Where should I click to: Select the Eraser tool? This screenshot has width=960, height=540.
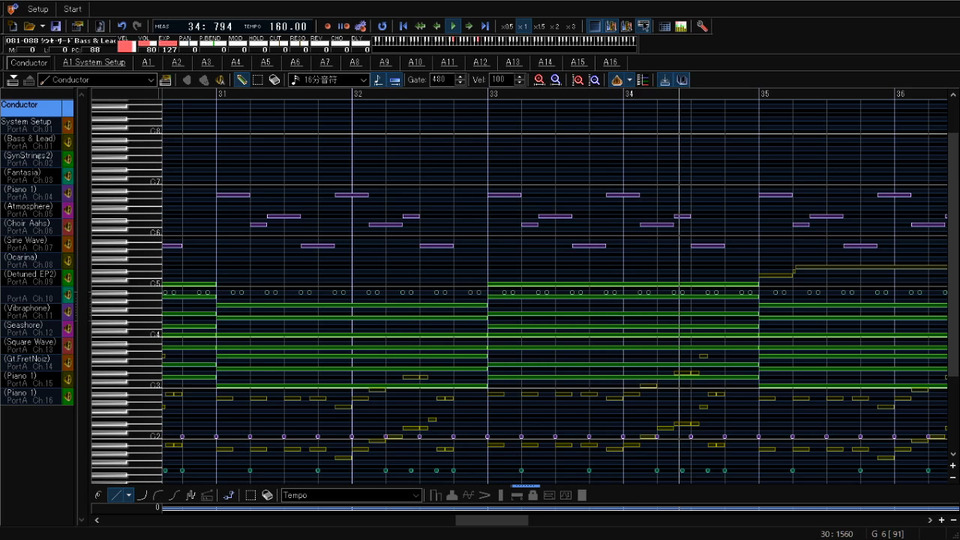coord(274,80)
